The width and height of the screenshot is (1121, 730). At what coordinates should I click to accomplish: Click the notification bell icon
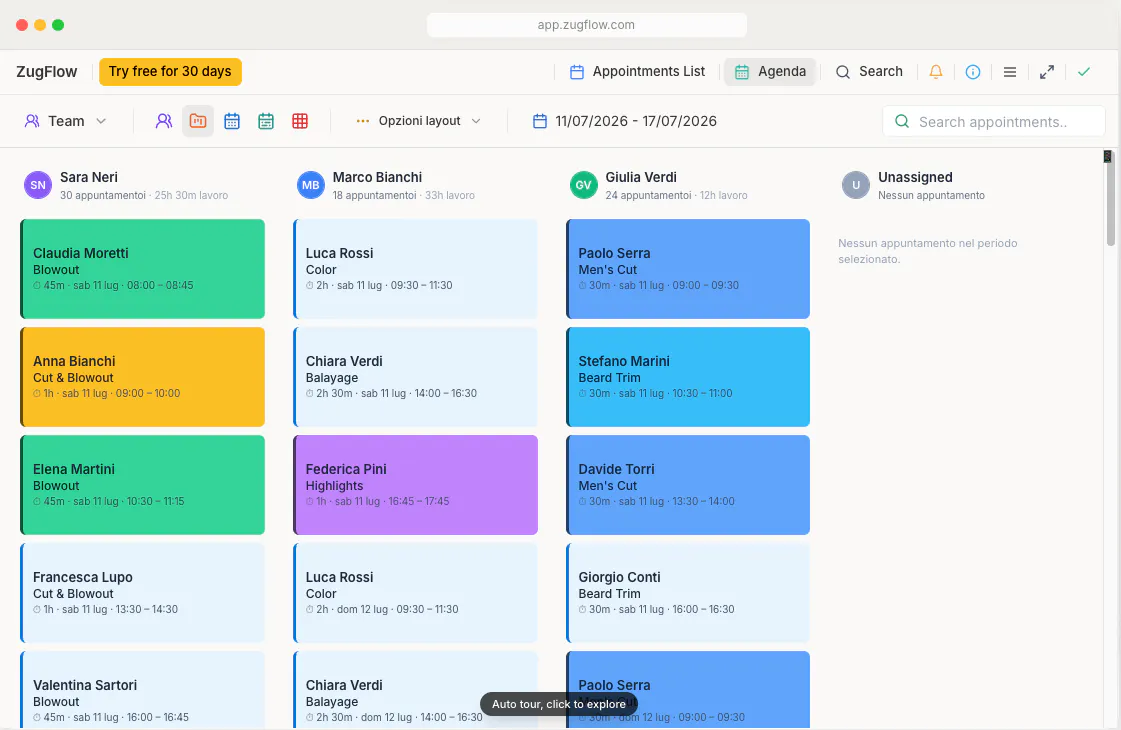pyautogui.click(x=936, y=71)
